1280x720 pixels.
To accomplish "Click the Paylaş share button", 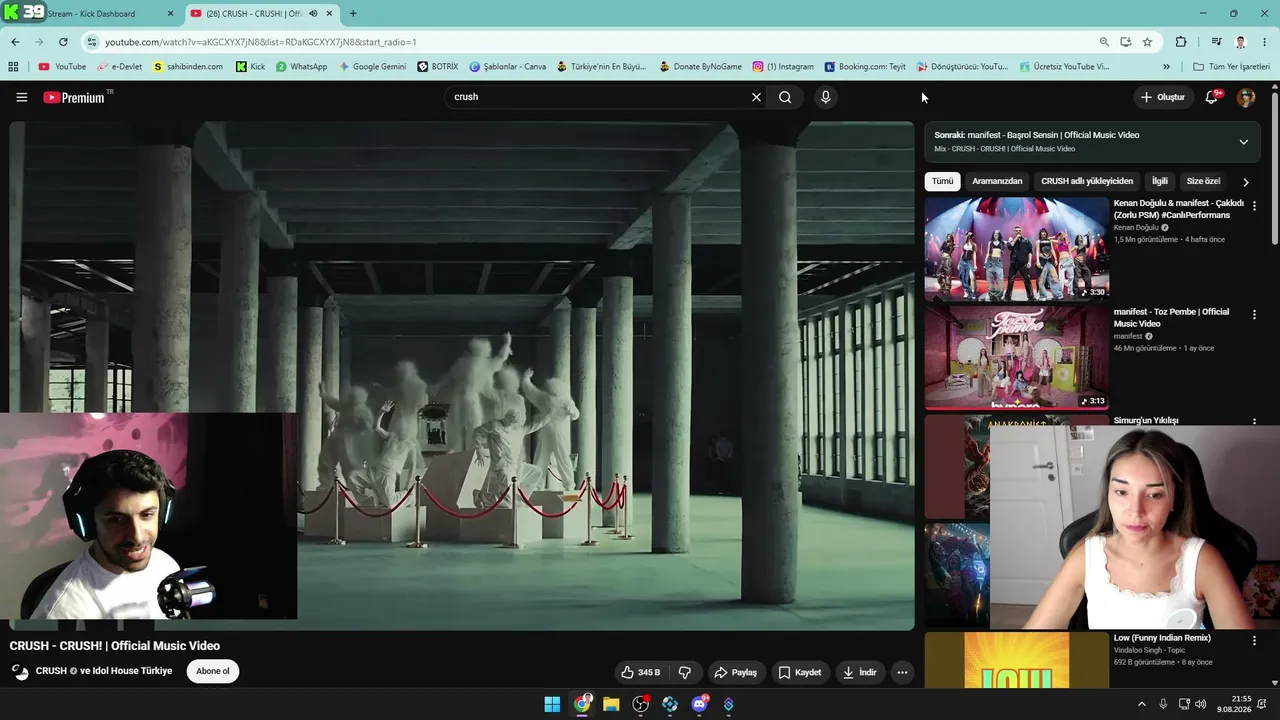I will [x=735, y=672].
